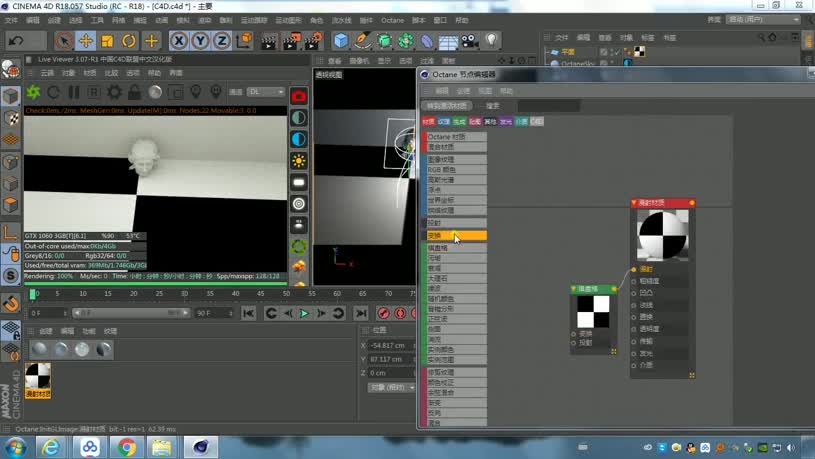
Task: Open 帮助 menu in Octane node editor
Action: [507, 91]
